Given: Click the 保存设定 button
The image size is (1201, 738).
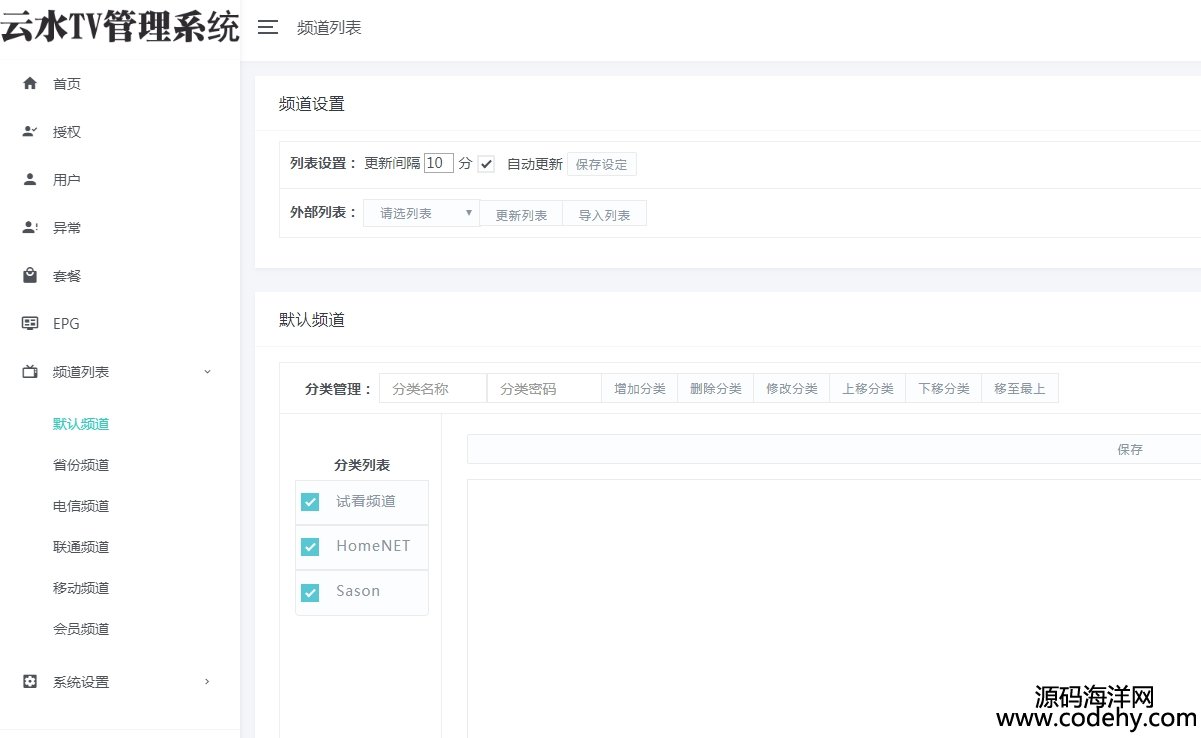Looking at the screenshot, I should [601, 164].
